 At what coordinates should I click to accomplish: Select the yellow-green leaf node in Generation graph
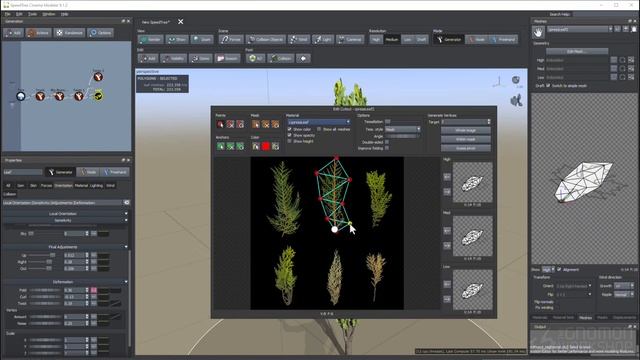98,96
